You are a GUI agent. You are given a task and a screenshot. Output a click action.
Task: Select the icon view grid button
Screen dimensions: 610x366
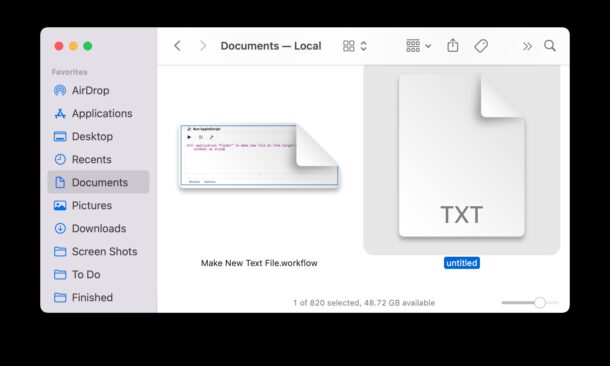coord(349,46)
